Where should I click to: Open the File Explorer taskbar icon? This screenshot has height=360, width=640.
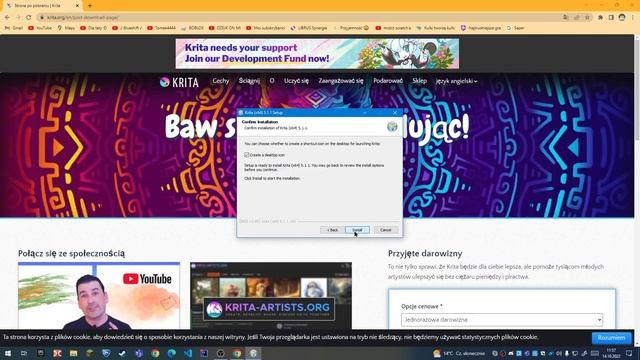point(73,353)
